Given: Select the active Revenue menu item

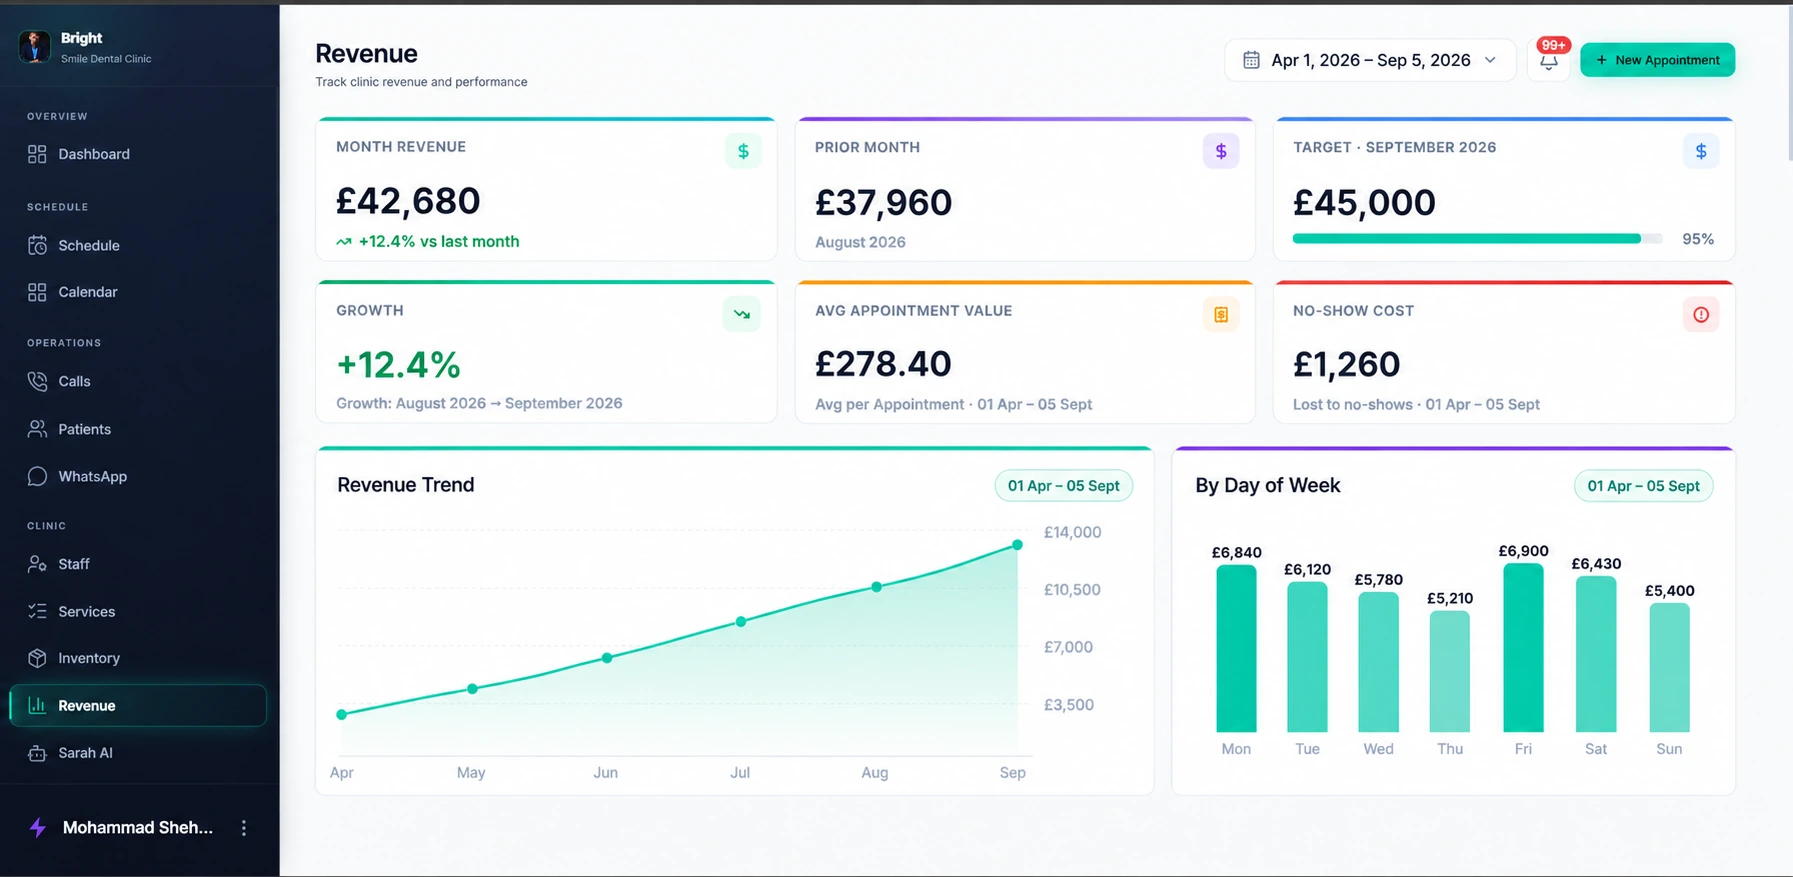Looking at the screenshot, I should 138,705.
